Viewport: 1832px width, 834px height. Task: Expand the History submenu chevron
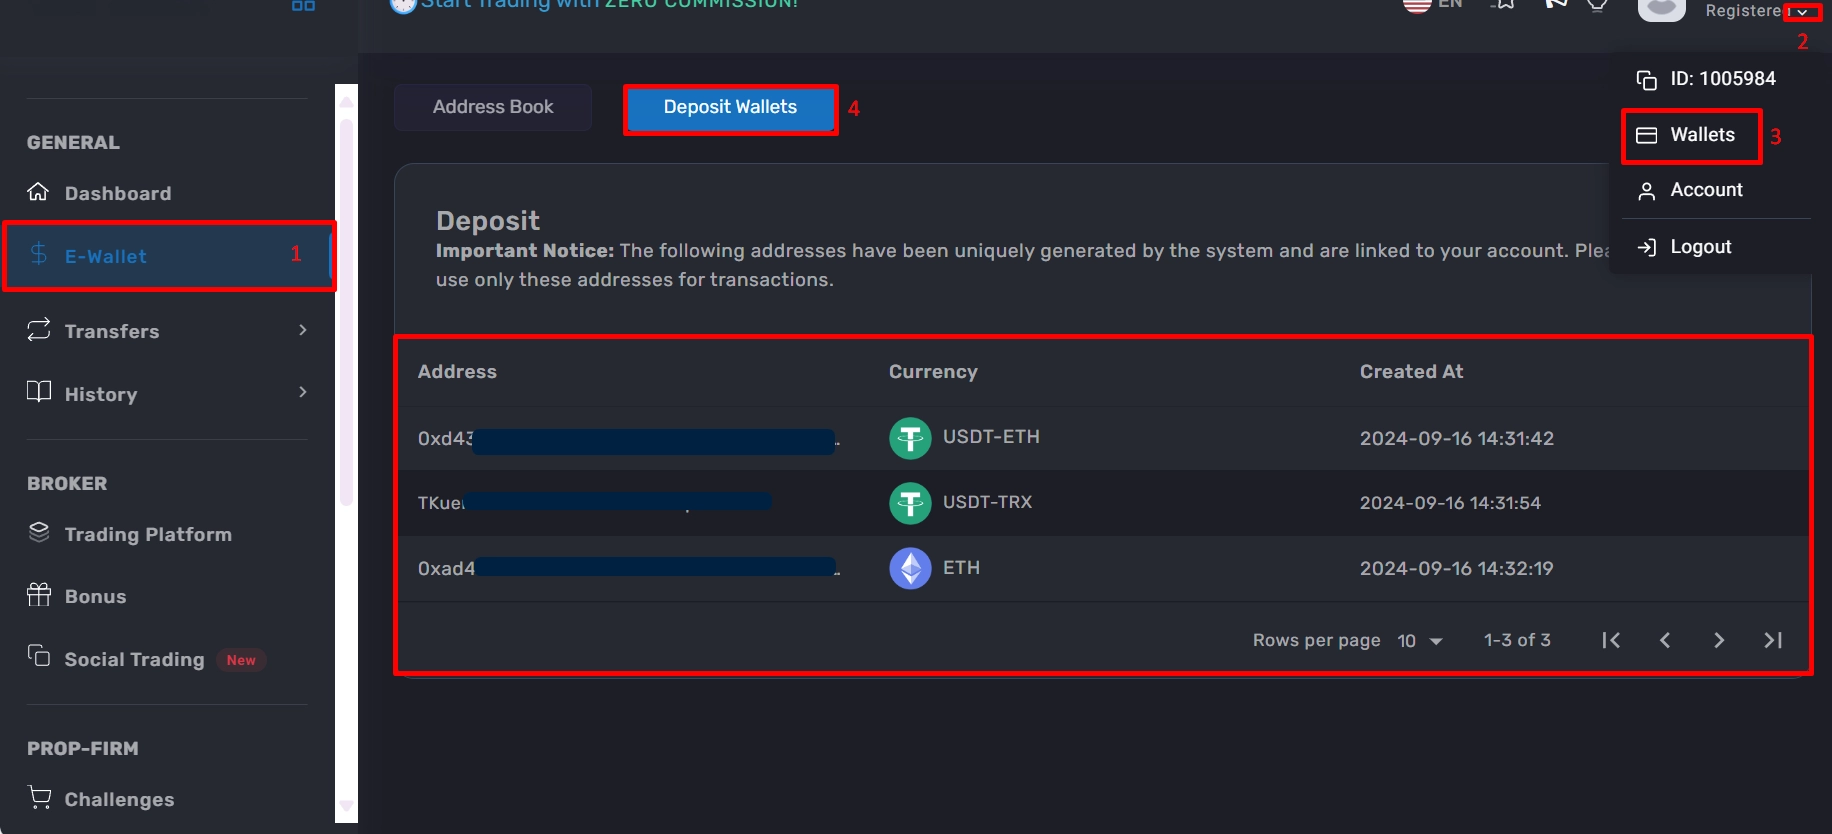point(303,392)
